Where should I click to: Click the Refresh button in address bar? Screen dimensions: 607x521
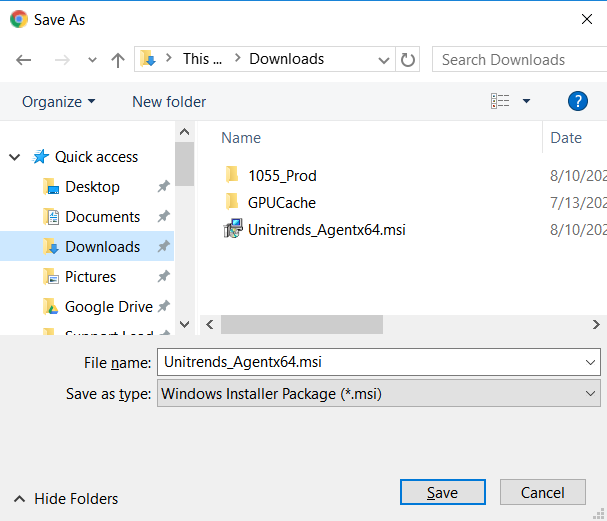click(x=408, y=60)
